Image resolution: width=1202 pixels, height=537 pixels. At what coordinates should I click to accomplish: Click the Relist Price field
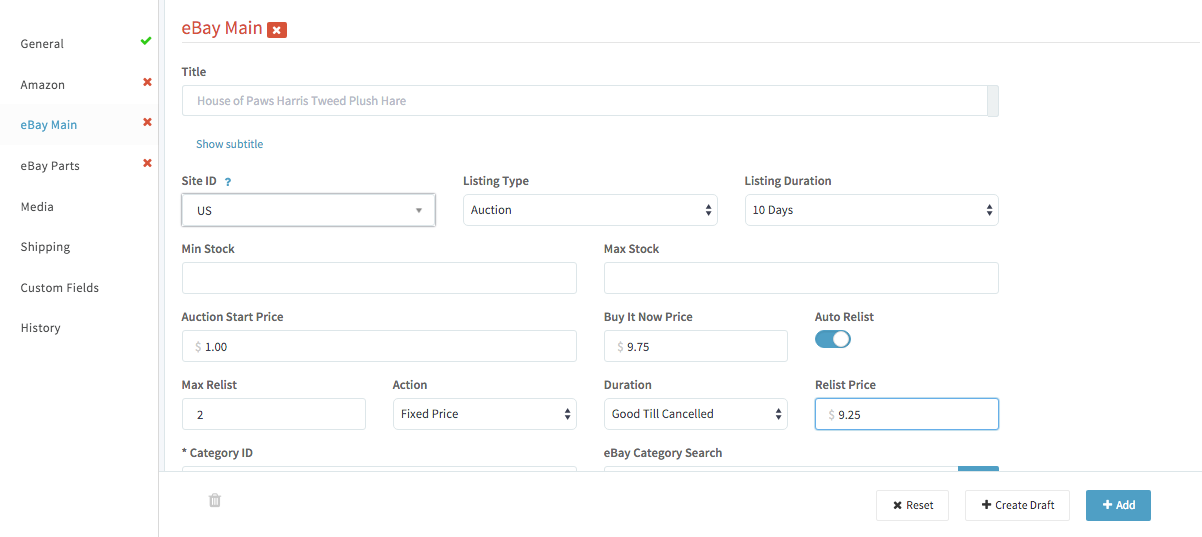click(907, 414)
